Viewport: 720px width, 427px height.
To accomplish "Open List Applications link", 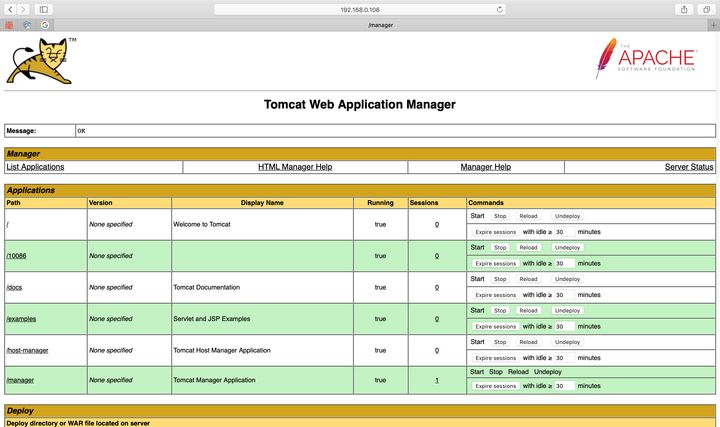I will click(35, 167).
